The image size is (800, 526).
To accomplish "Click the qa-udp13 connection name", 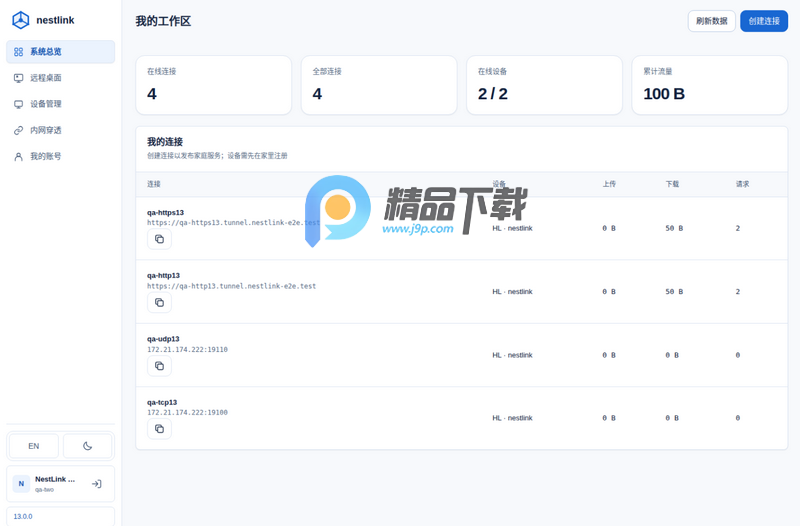I will pos(163,339).
